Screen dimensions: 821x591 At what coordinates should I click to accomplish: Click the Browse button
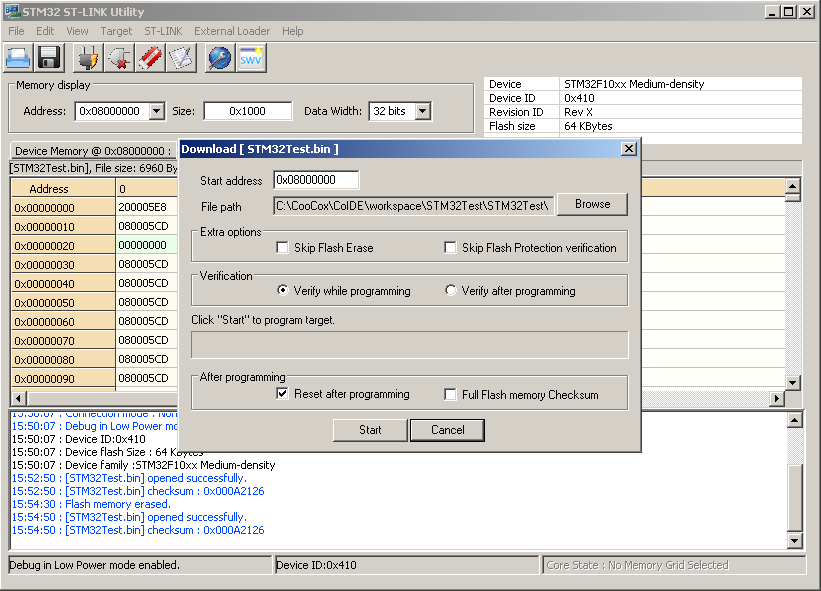pyautogui.click(x=592, y=204)
